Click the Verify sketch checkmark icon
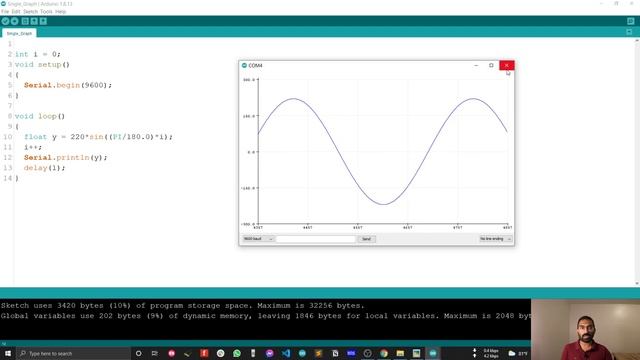Viewport: 640px width, 360px height. pyautogui.click(x=5, y=21)
